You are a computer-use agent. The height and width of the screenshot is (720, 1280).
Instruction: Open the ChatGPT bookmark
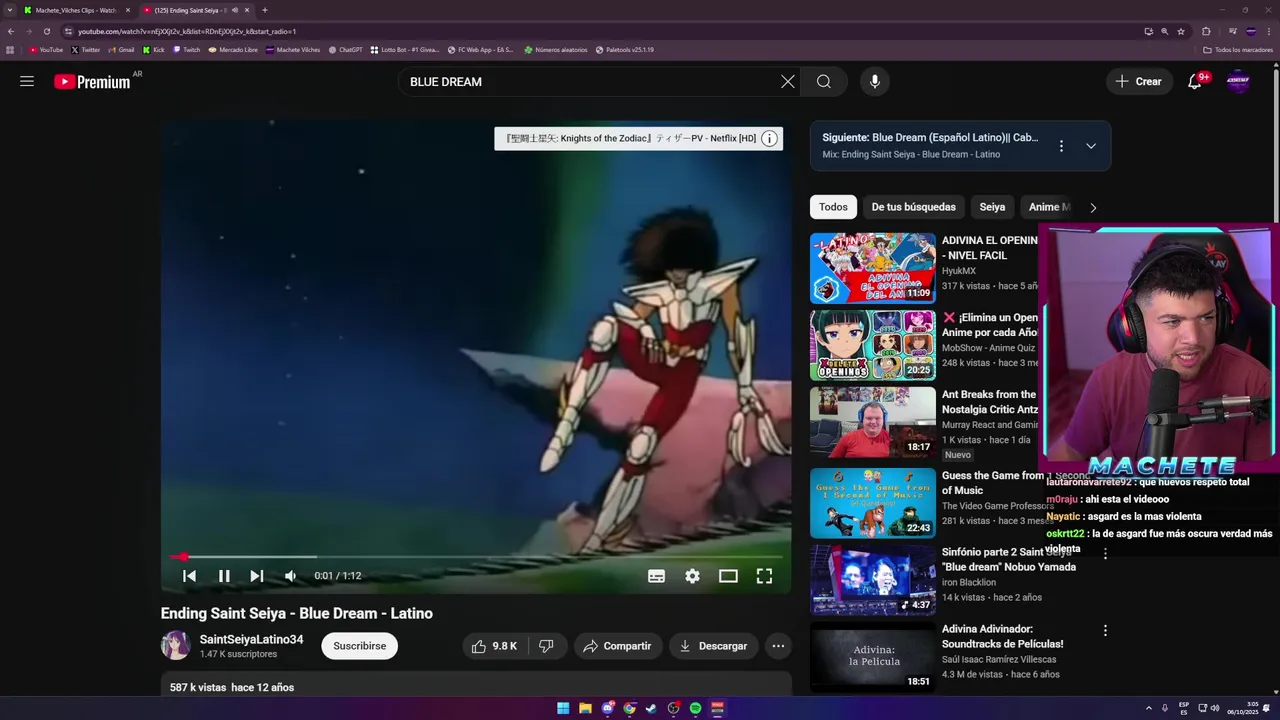[345, 50]
